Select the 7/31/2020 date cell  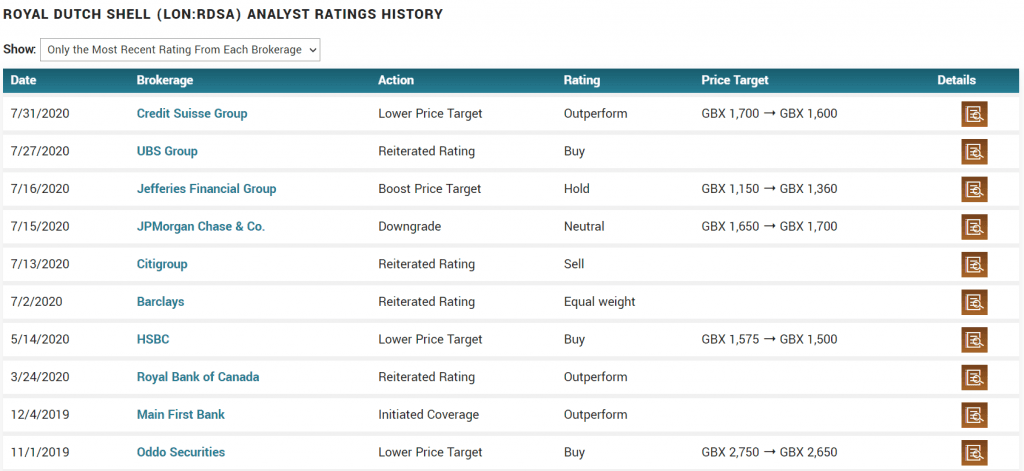tap(40, 114)
